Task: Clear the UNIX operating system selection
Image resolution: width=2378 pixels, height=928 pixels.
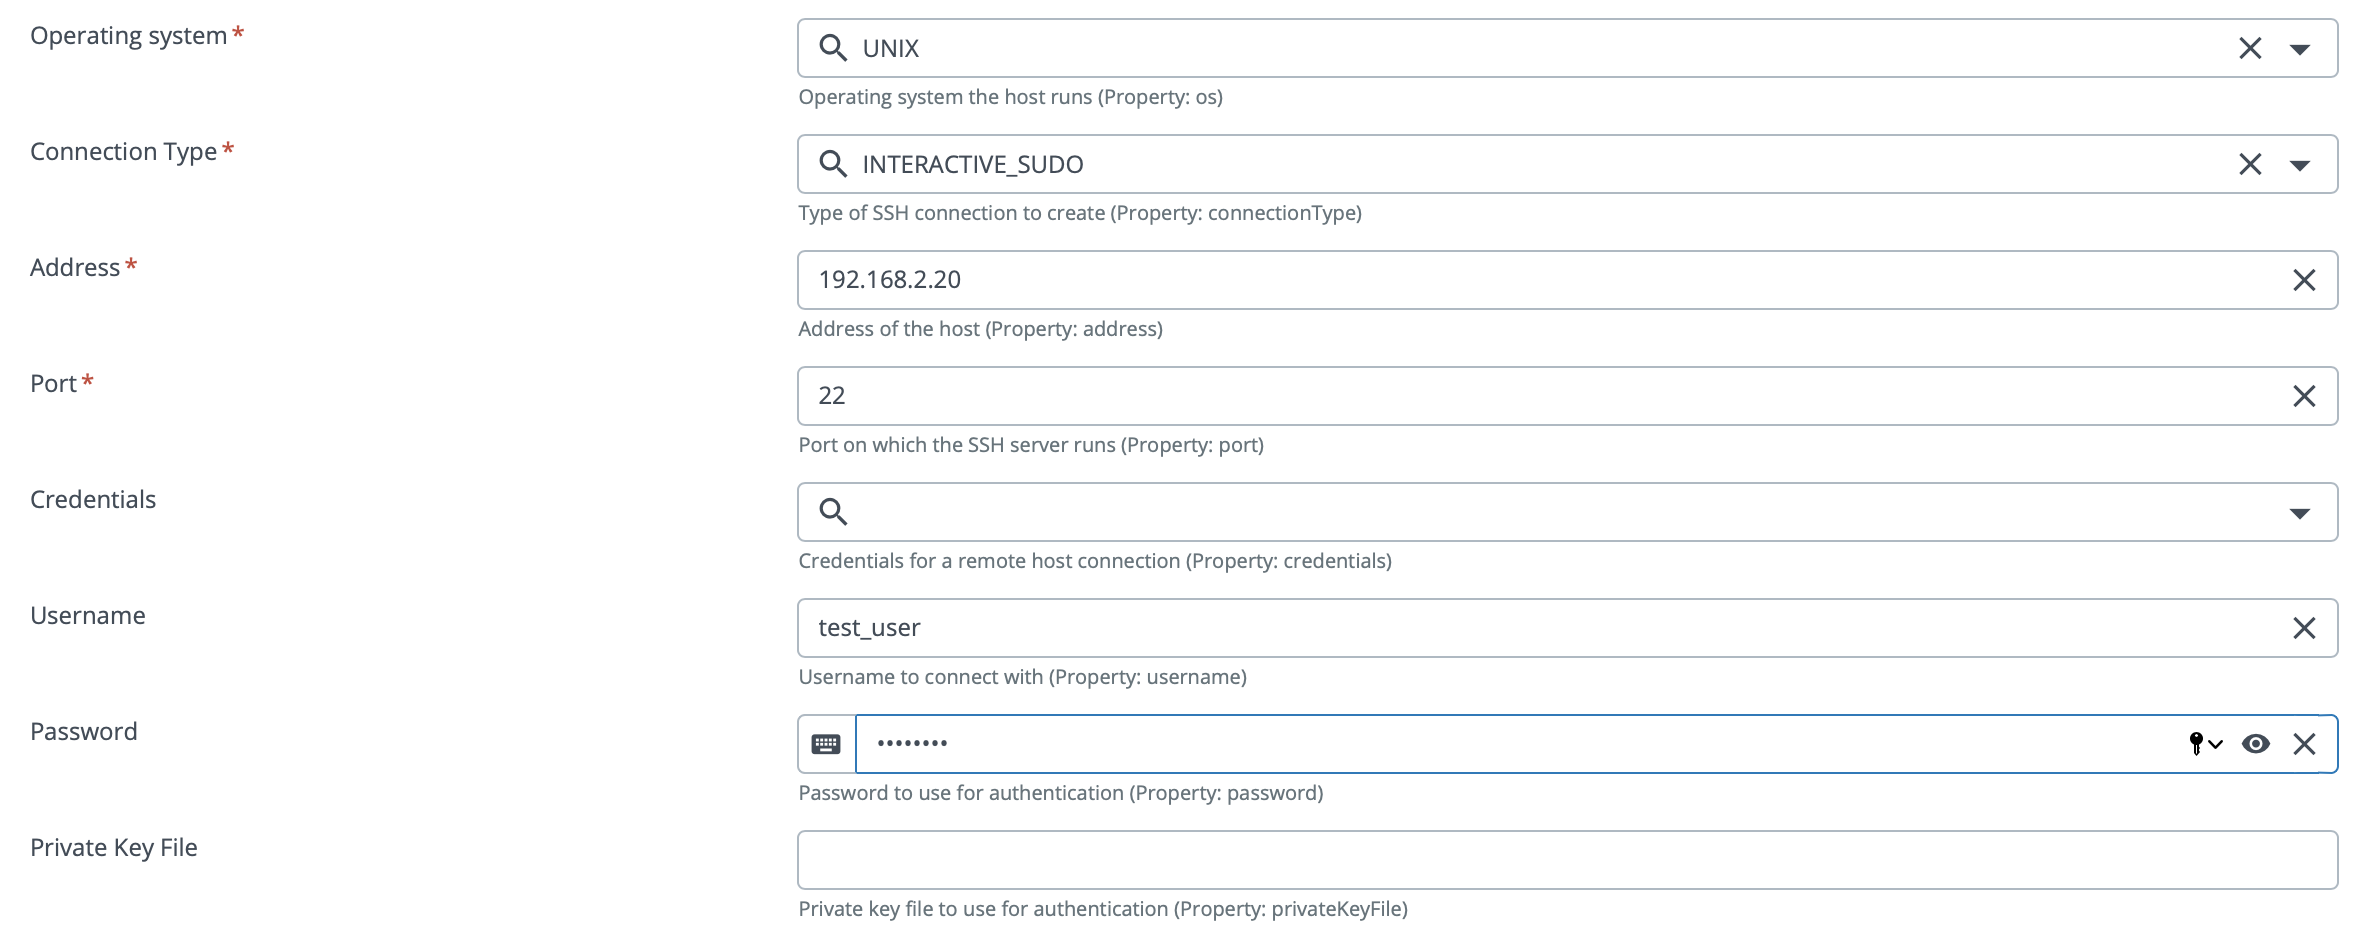Action: coord(2250,48)
